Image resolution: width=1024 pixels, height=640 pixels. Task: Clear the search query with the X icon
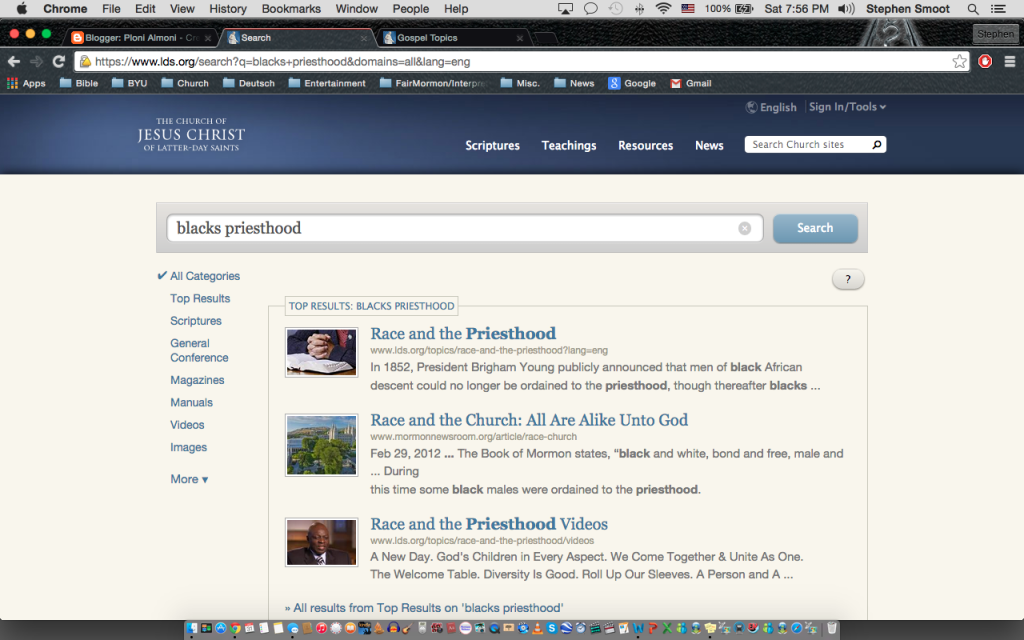click(x=744, y=228)
